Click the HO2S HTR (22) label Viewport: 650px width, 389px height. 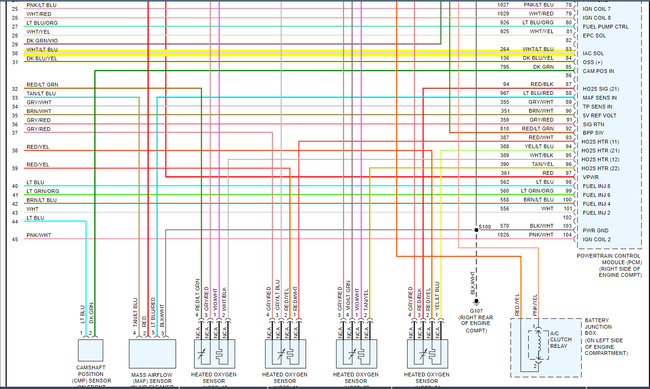[600, 168]
